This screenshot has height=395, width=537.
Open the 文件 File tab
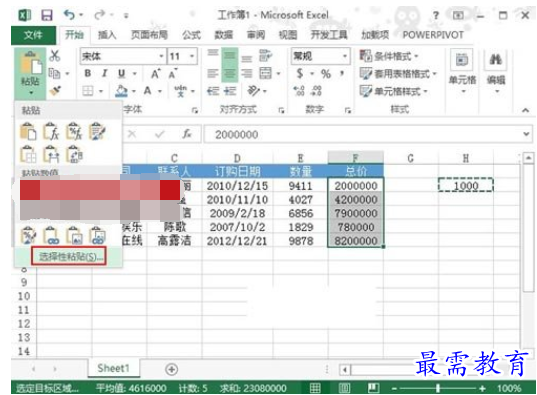[x=33, y=35]
